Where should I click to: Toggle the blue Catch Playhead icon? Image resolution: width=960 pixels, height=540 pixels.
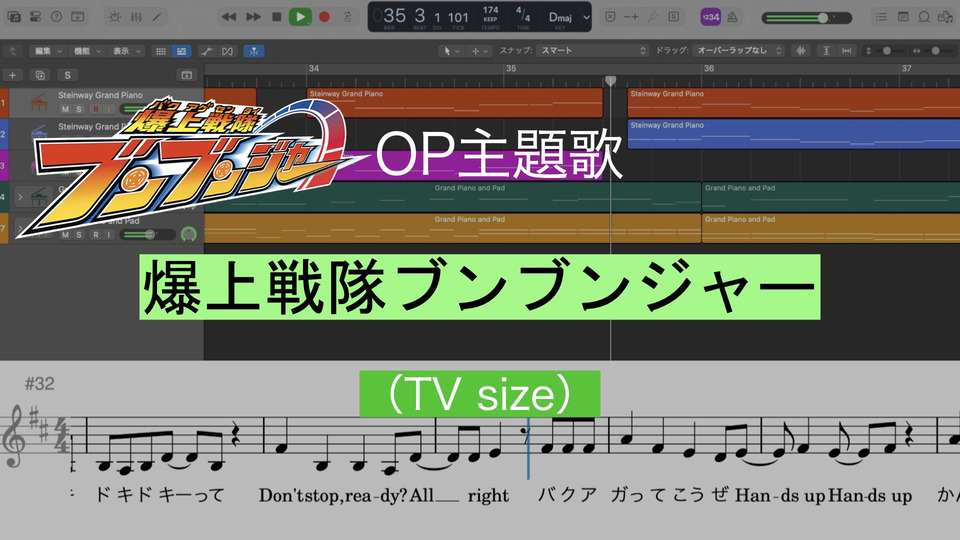(x=253, y=51)
